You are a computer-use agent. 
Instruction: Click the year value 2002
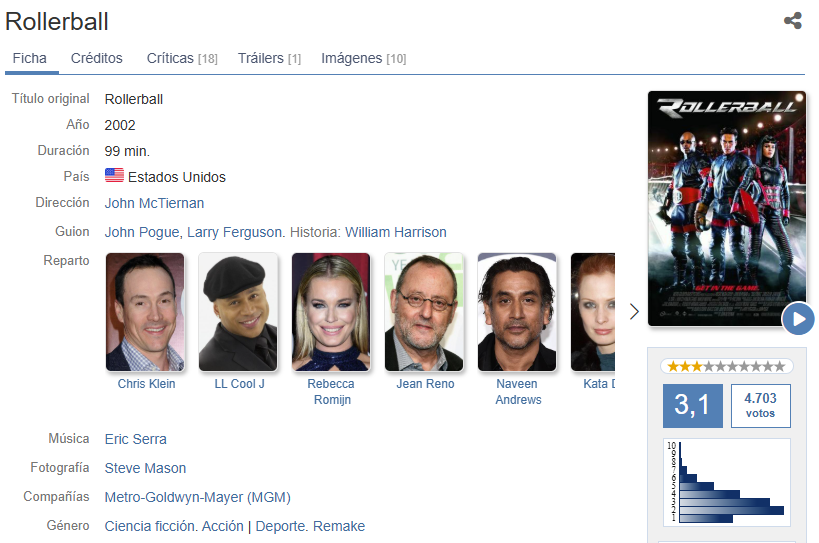(x=120, y=125)
